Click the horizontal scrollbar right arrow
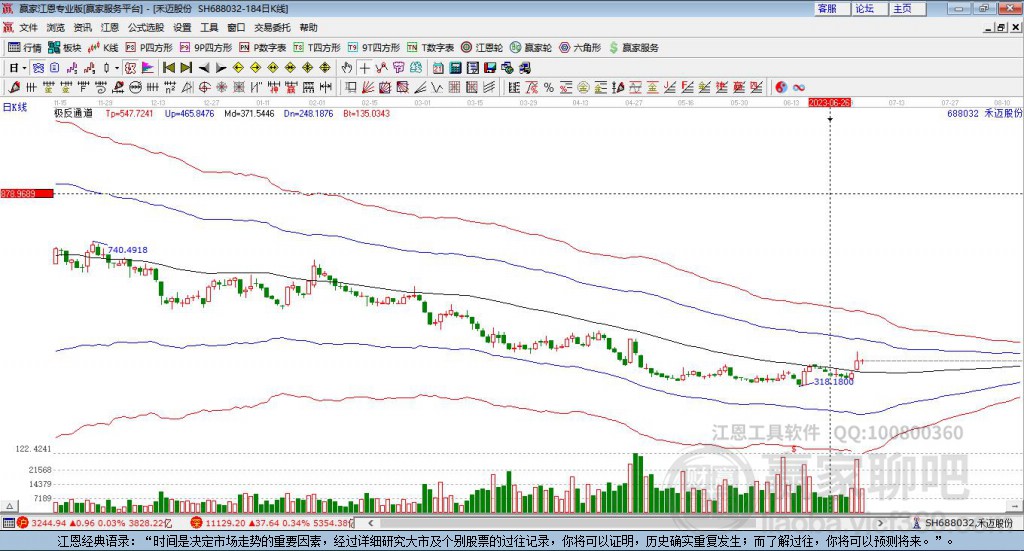The width and height of the screenshot is (1024, 551). tap(880, 523)
